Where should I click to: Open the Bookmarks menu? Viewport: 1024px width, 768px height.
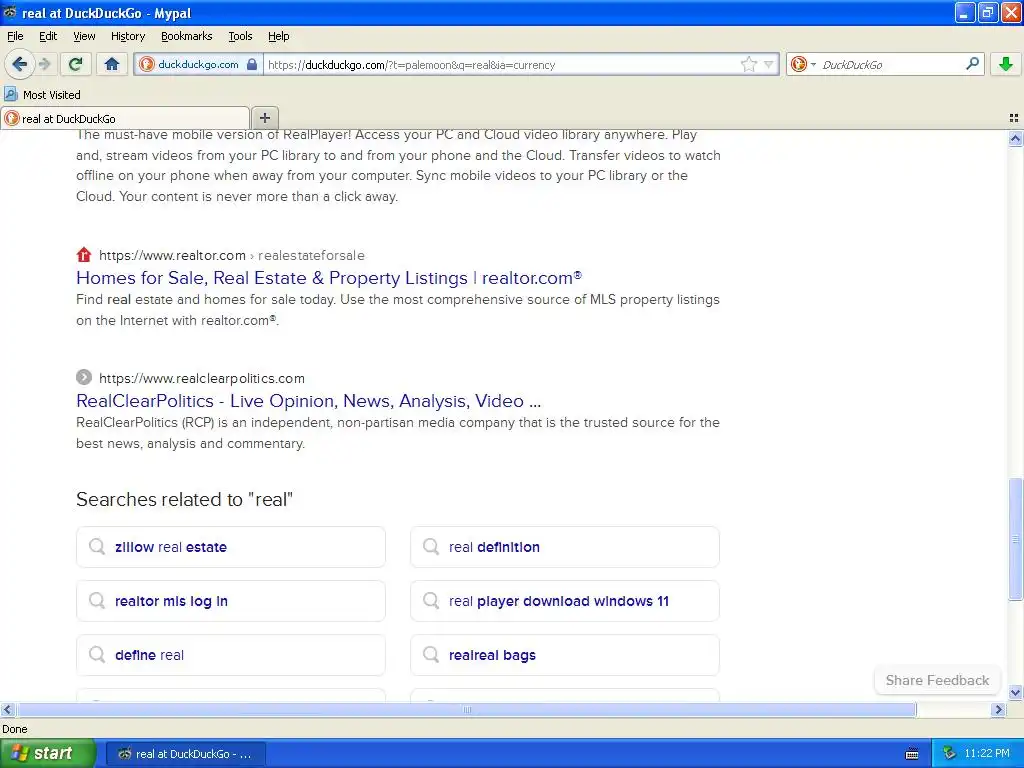point(187,36)
